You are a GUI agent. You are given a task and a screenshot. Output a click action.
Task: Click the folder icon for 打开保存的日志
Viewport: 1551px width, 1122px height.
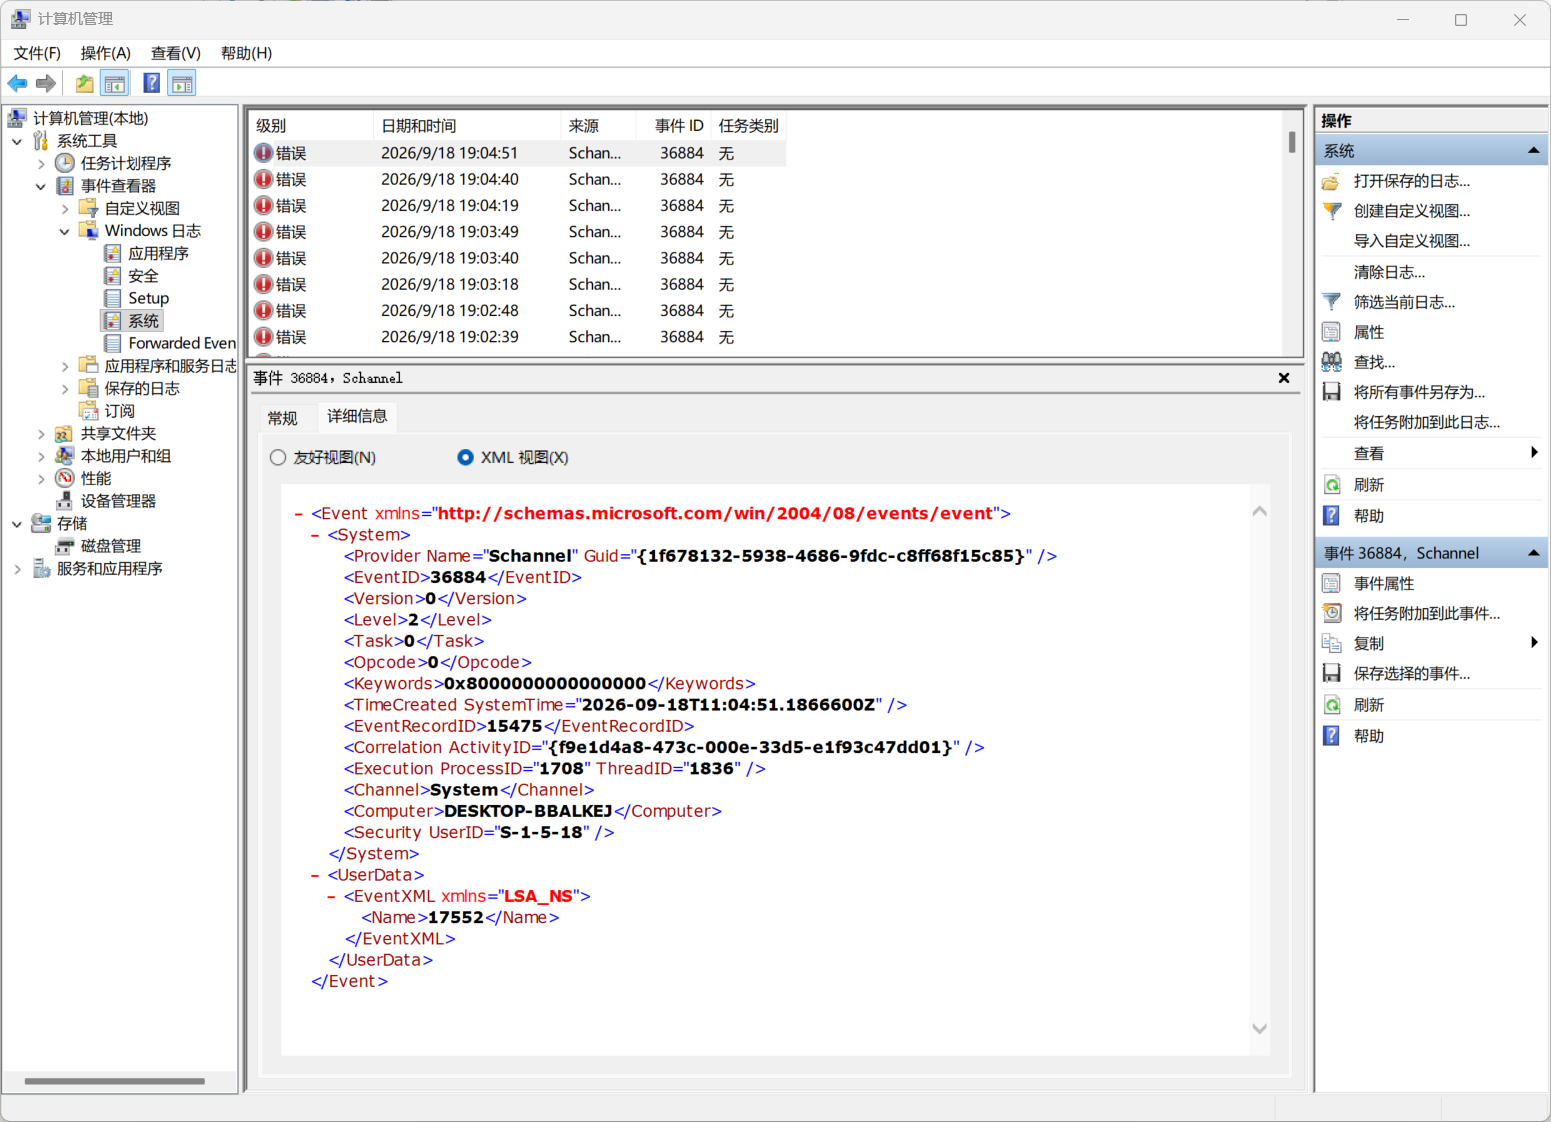coord(1332,181)
